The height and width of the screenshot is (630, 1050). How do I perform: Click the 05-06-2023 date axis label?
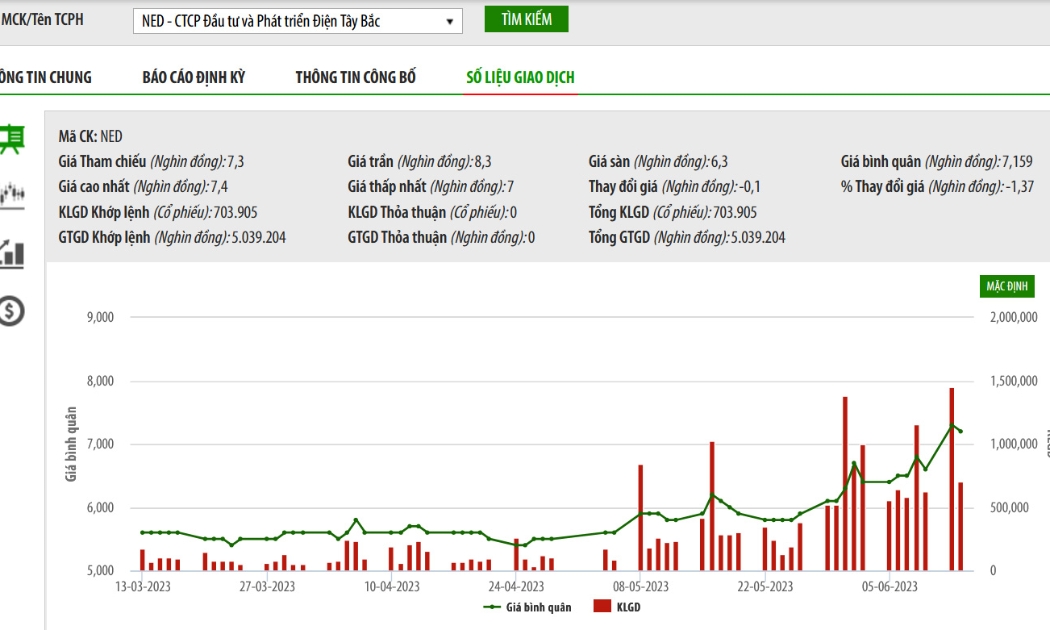(889, 586)
